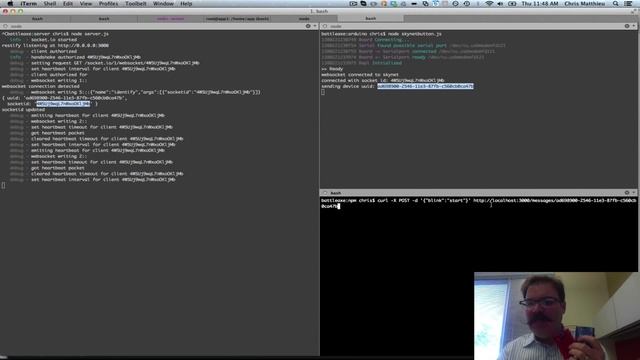The height and width of the screenshot is (360, 640).
Task: Open the View menu
Action: [86, 4]
